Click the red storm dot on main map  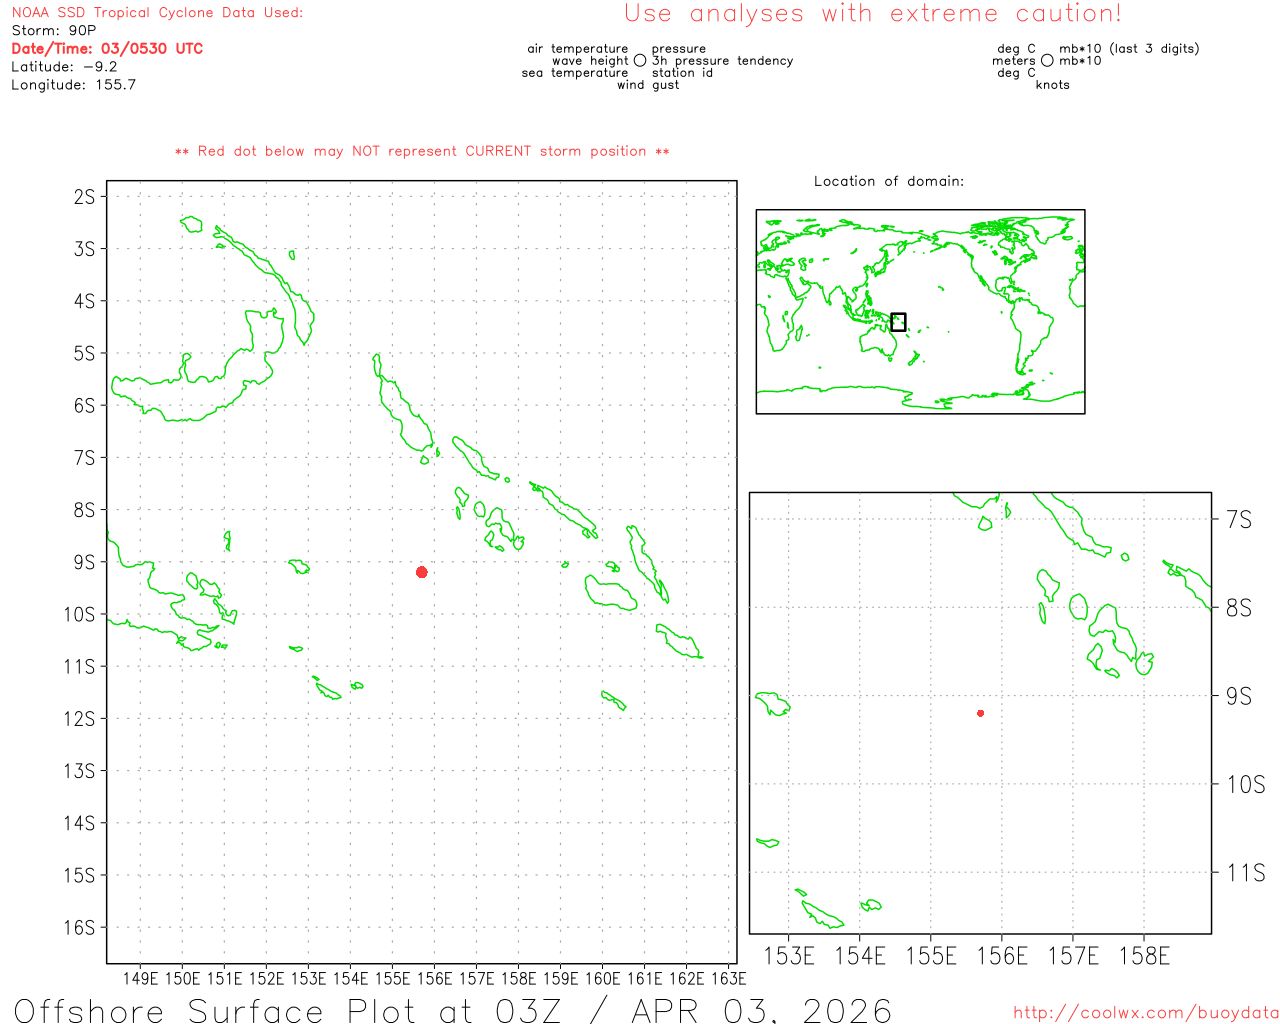tap(422, 572)
